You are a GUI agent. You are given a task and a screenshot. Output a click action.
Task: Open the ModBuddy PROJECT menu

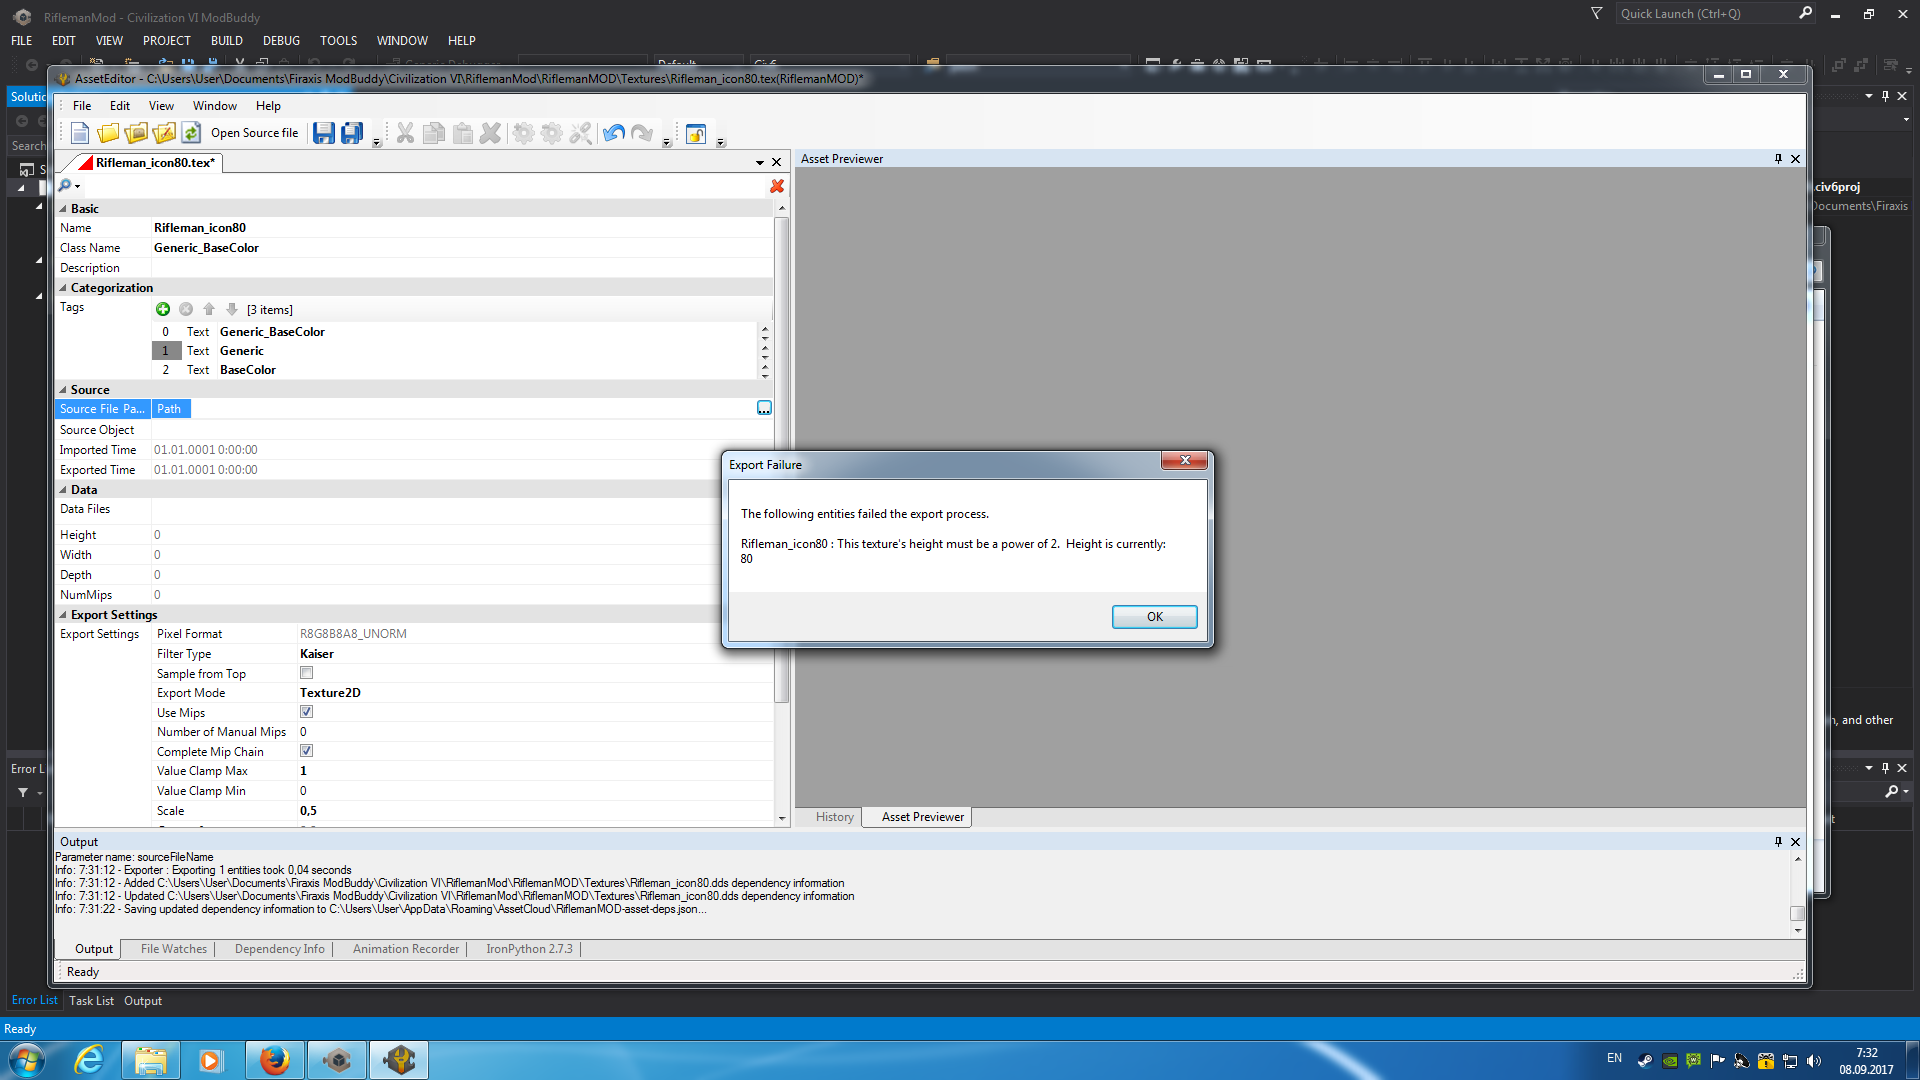tap(166, 41)
